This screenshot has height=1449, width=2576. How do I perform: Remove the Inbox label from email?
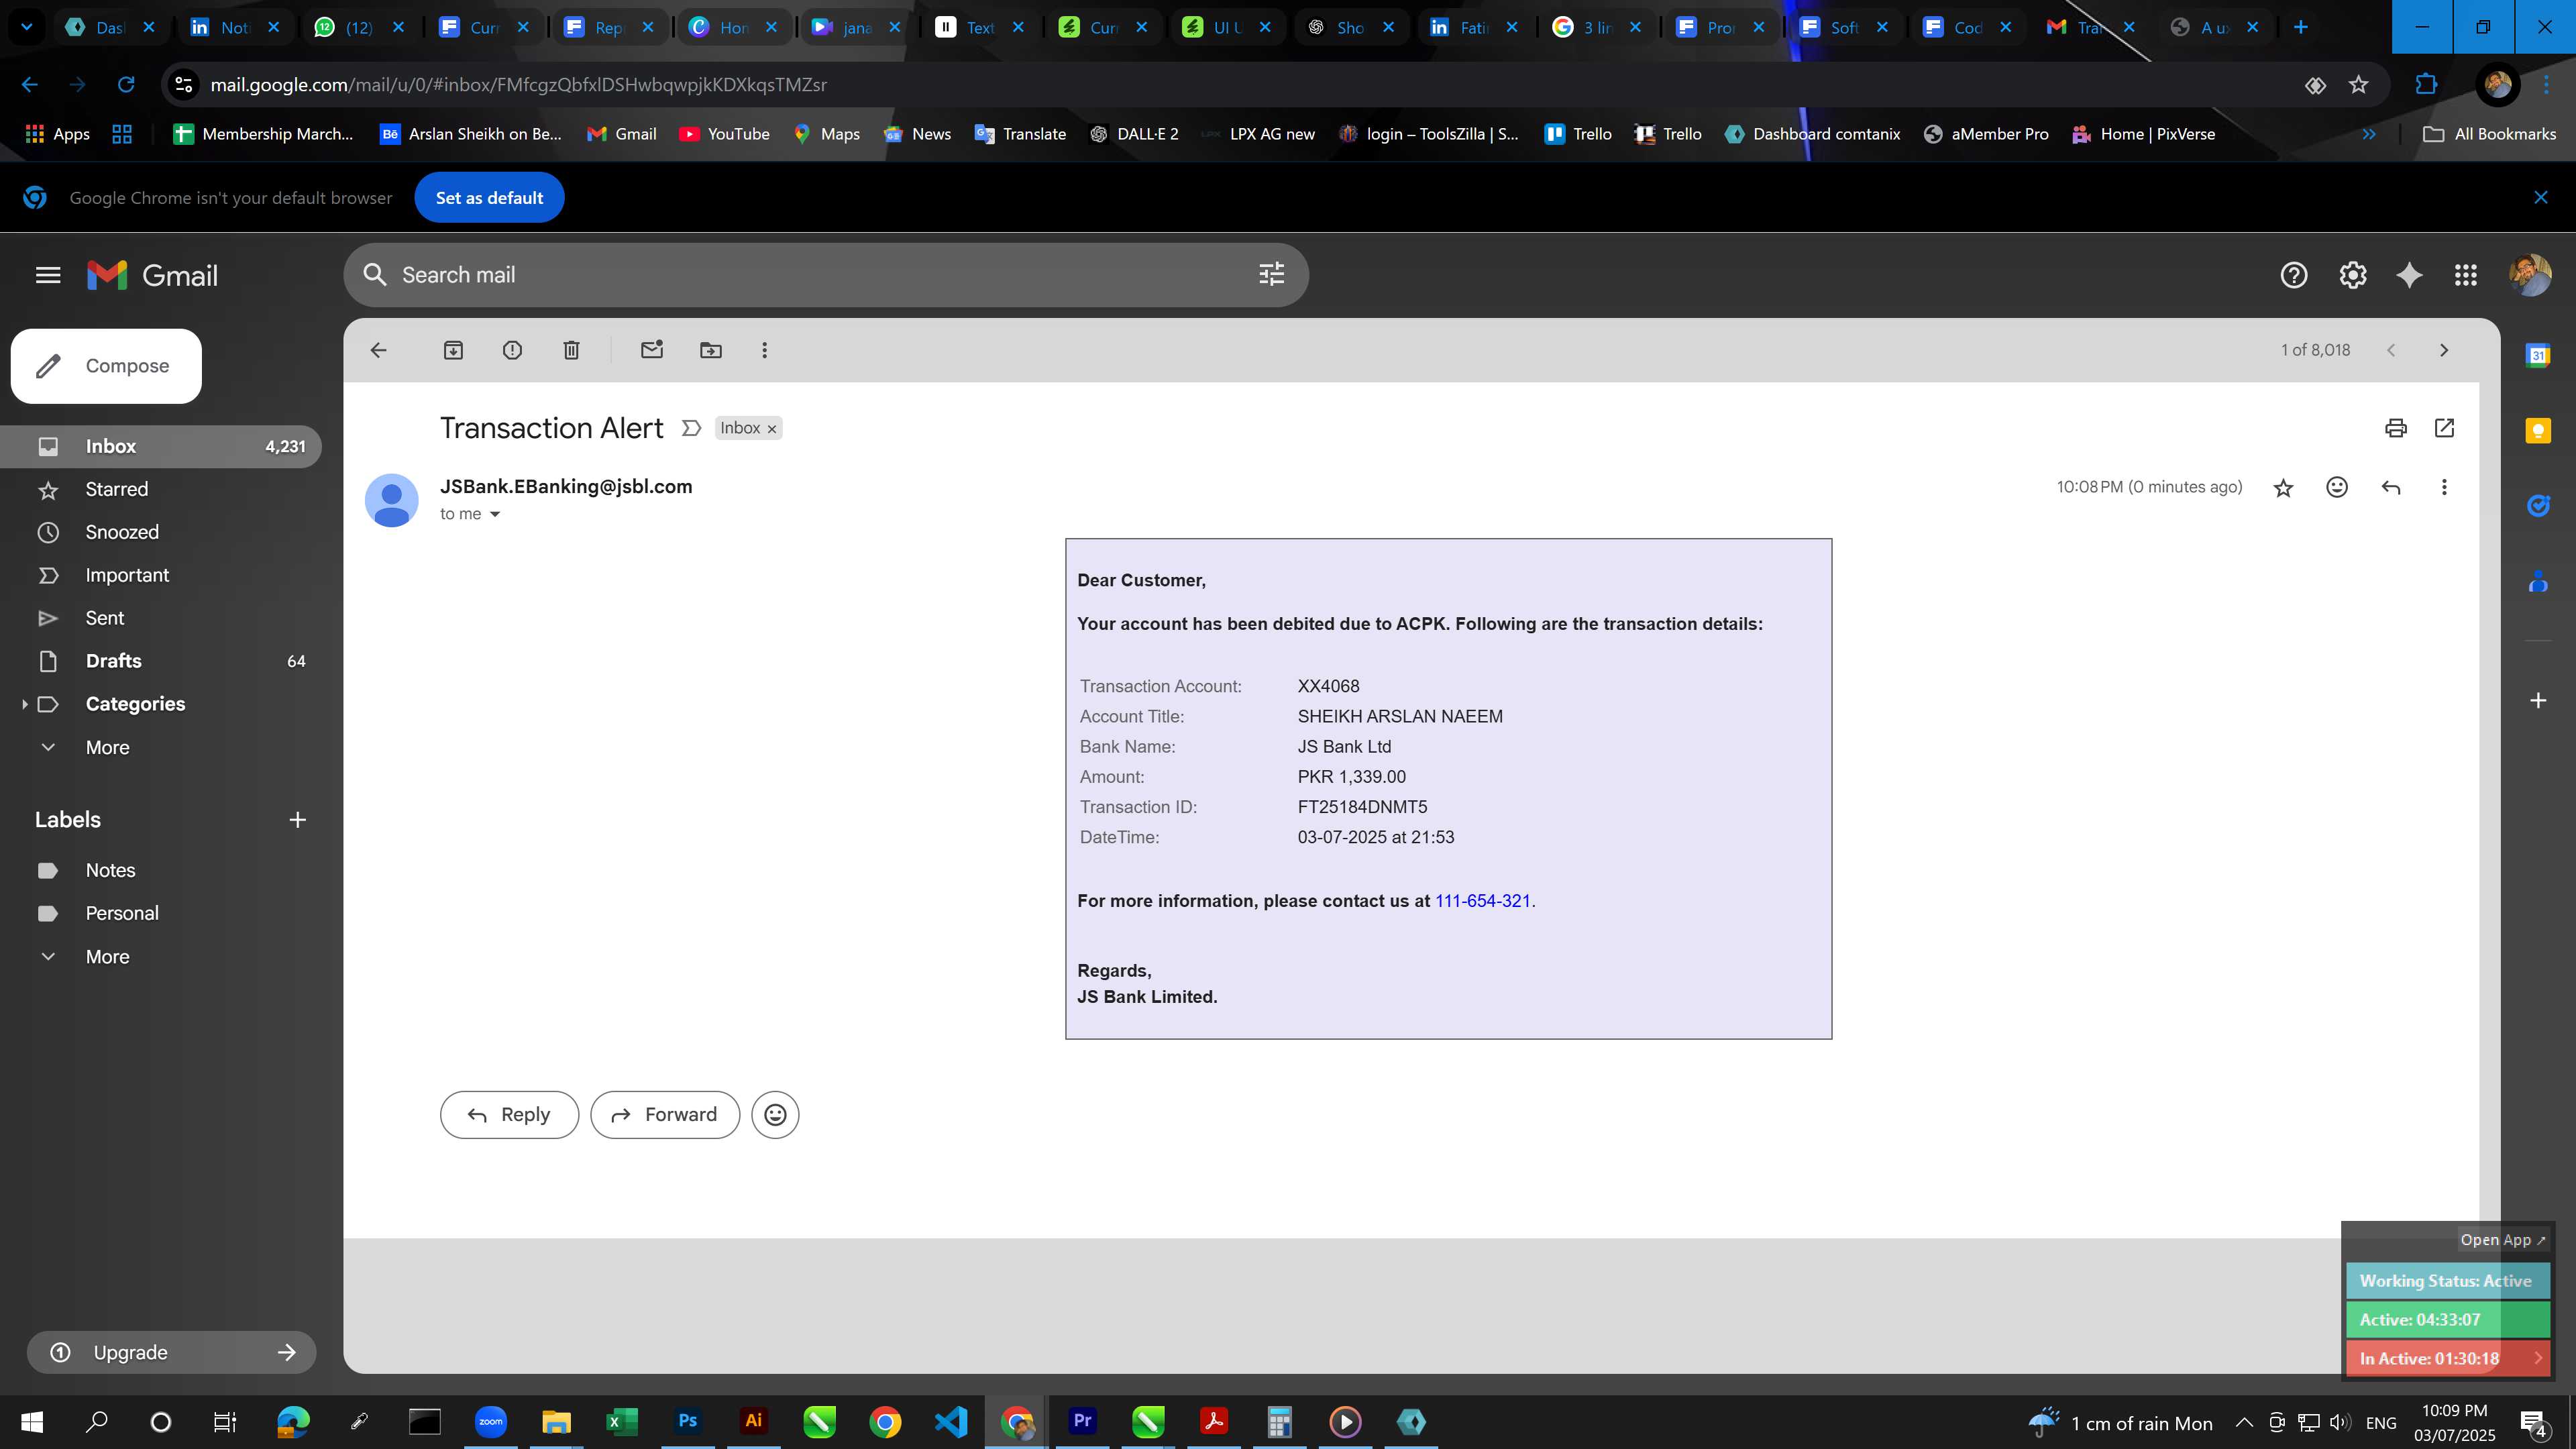click(x=772, y=429)
